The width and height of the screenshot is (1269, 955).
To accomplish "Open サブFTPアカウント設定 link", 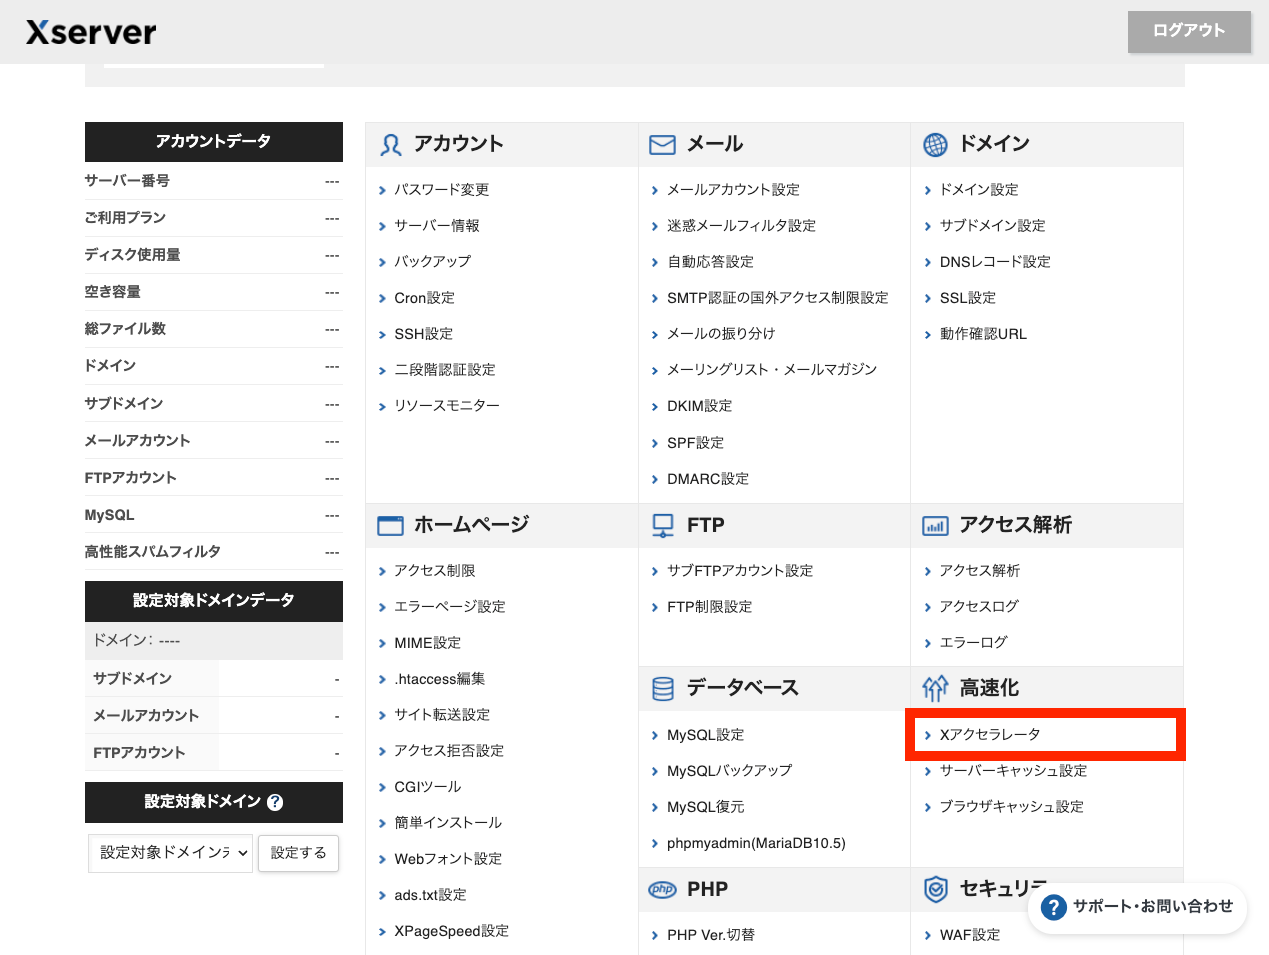I will pos(739,570).
